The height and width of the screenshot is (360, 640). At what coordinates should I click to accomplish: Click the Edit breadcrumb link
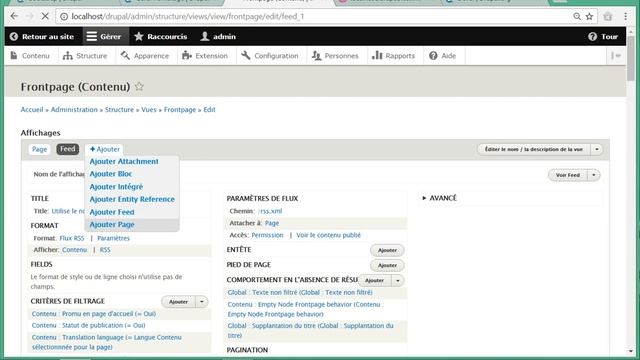209,110
